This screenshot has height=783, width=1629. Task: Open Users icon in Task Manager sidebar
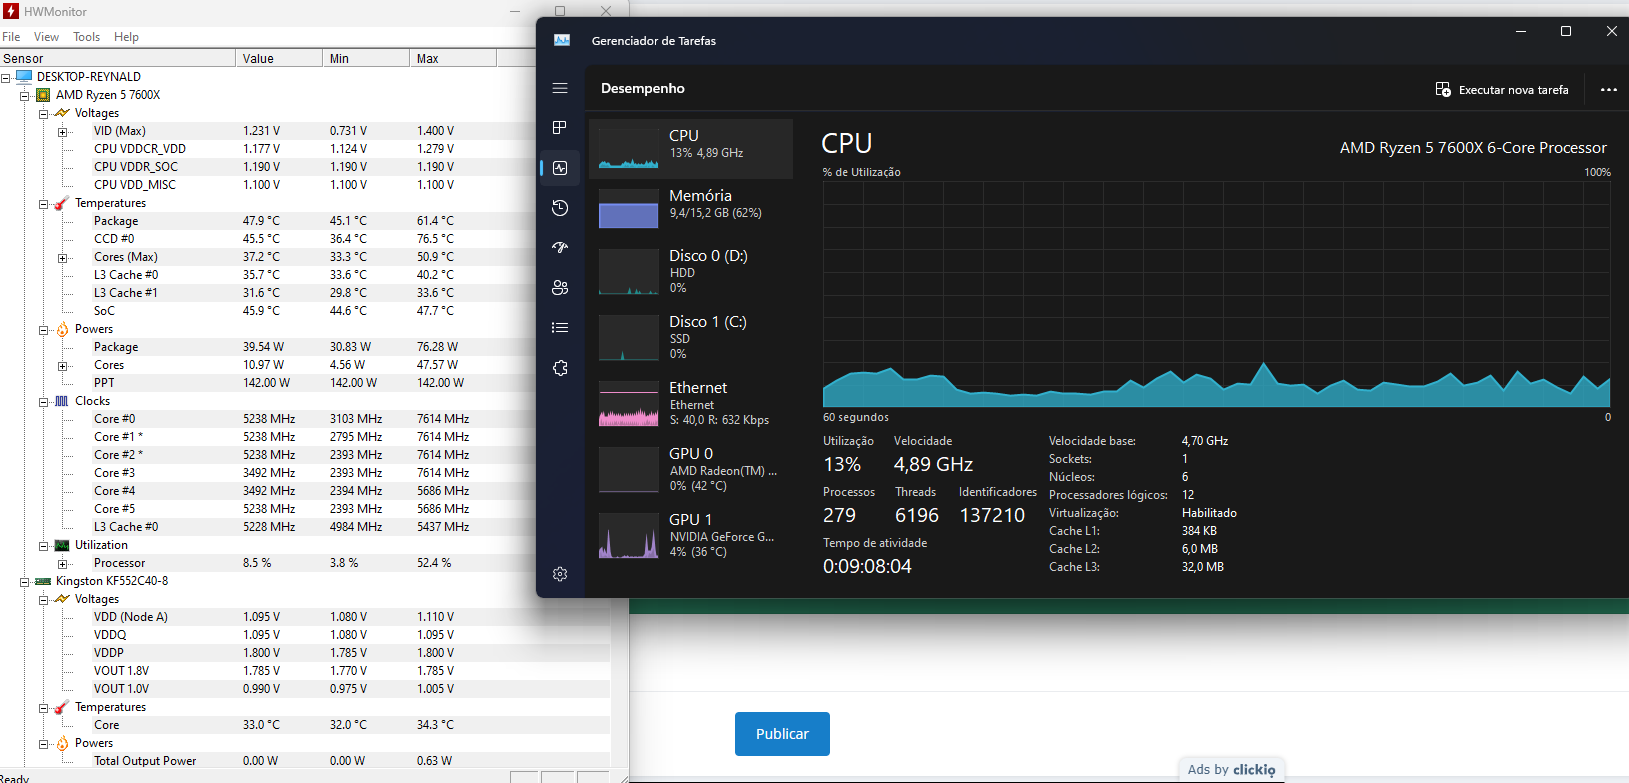(x=560, y=287)
